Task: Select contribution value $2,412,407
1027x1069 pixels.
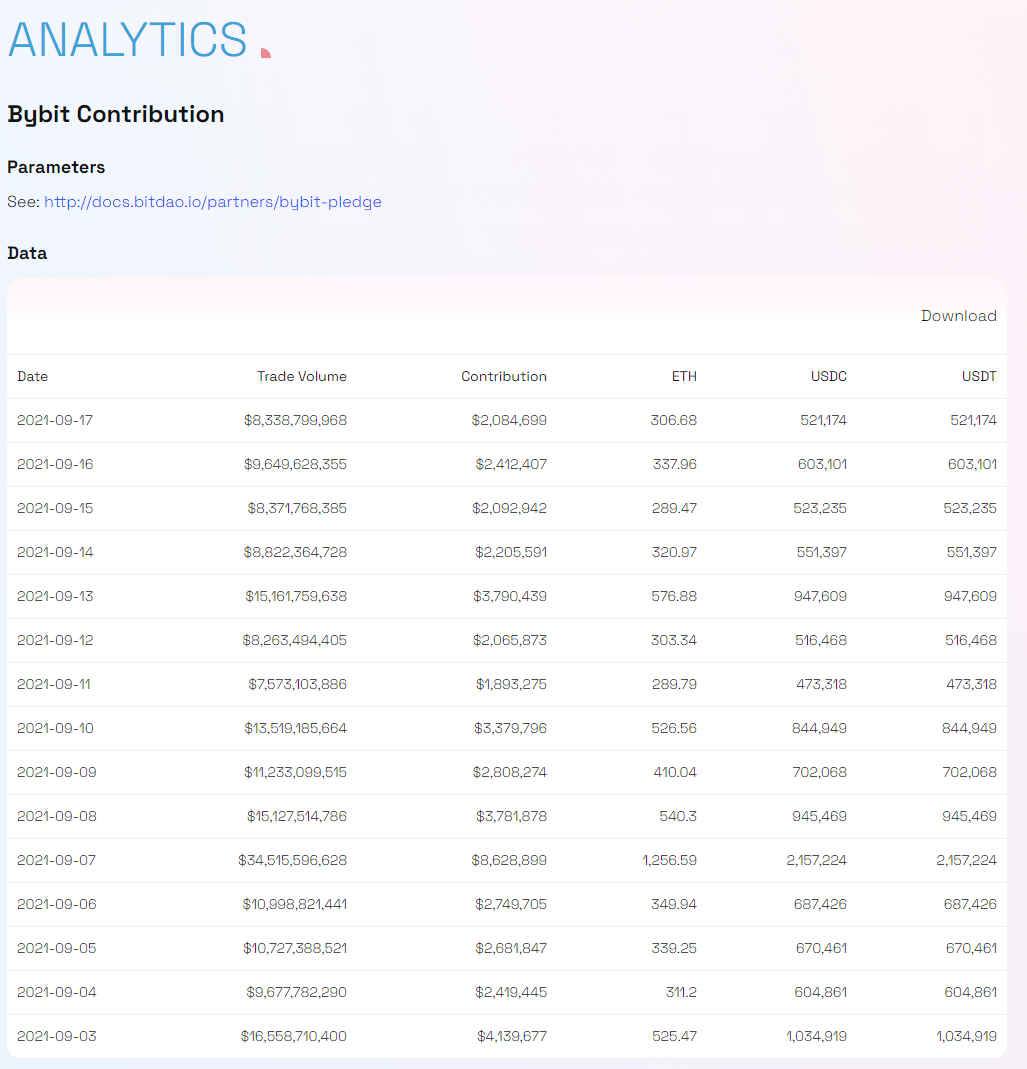Action: click(511, 464)
